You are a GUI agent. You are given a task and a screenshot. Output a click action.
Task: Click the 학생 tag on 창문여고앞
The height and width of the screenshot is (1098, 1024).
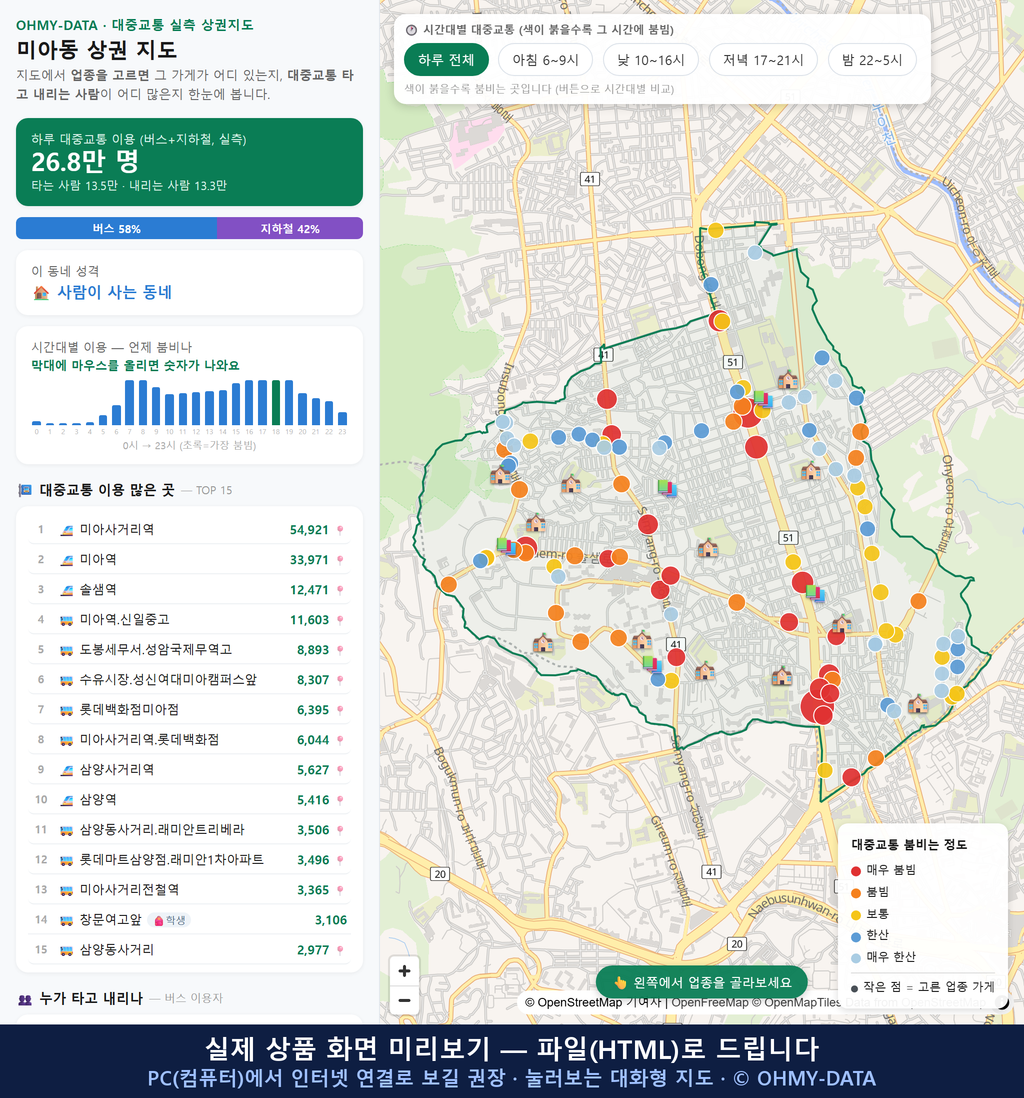point(170,920)
